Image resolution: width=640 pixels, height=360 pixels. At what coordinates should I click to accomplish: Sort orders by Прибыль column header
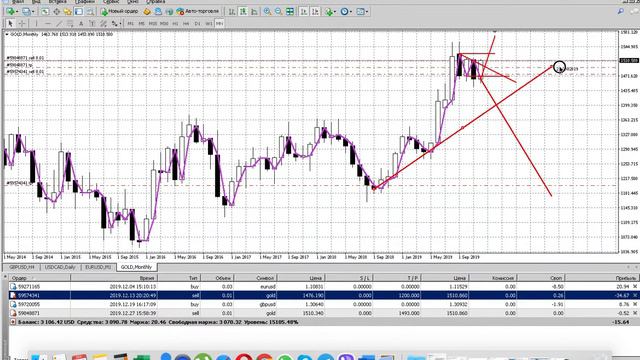click(602, 278)
